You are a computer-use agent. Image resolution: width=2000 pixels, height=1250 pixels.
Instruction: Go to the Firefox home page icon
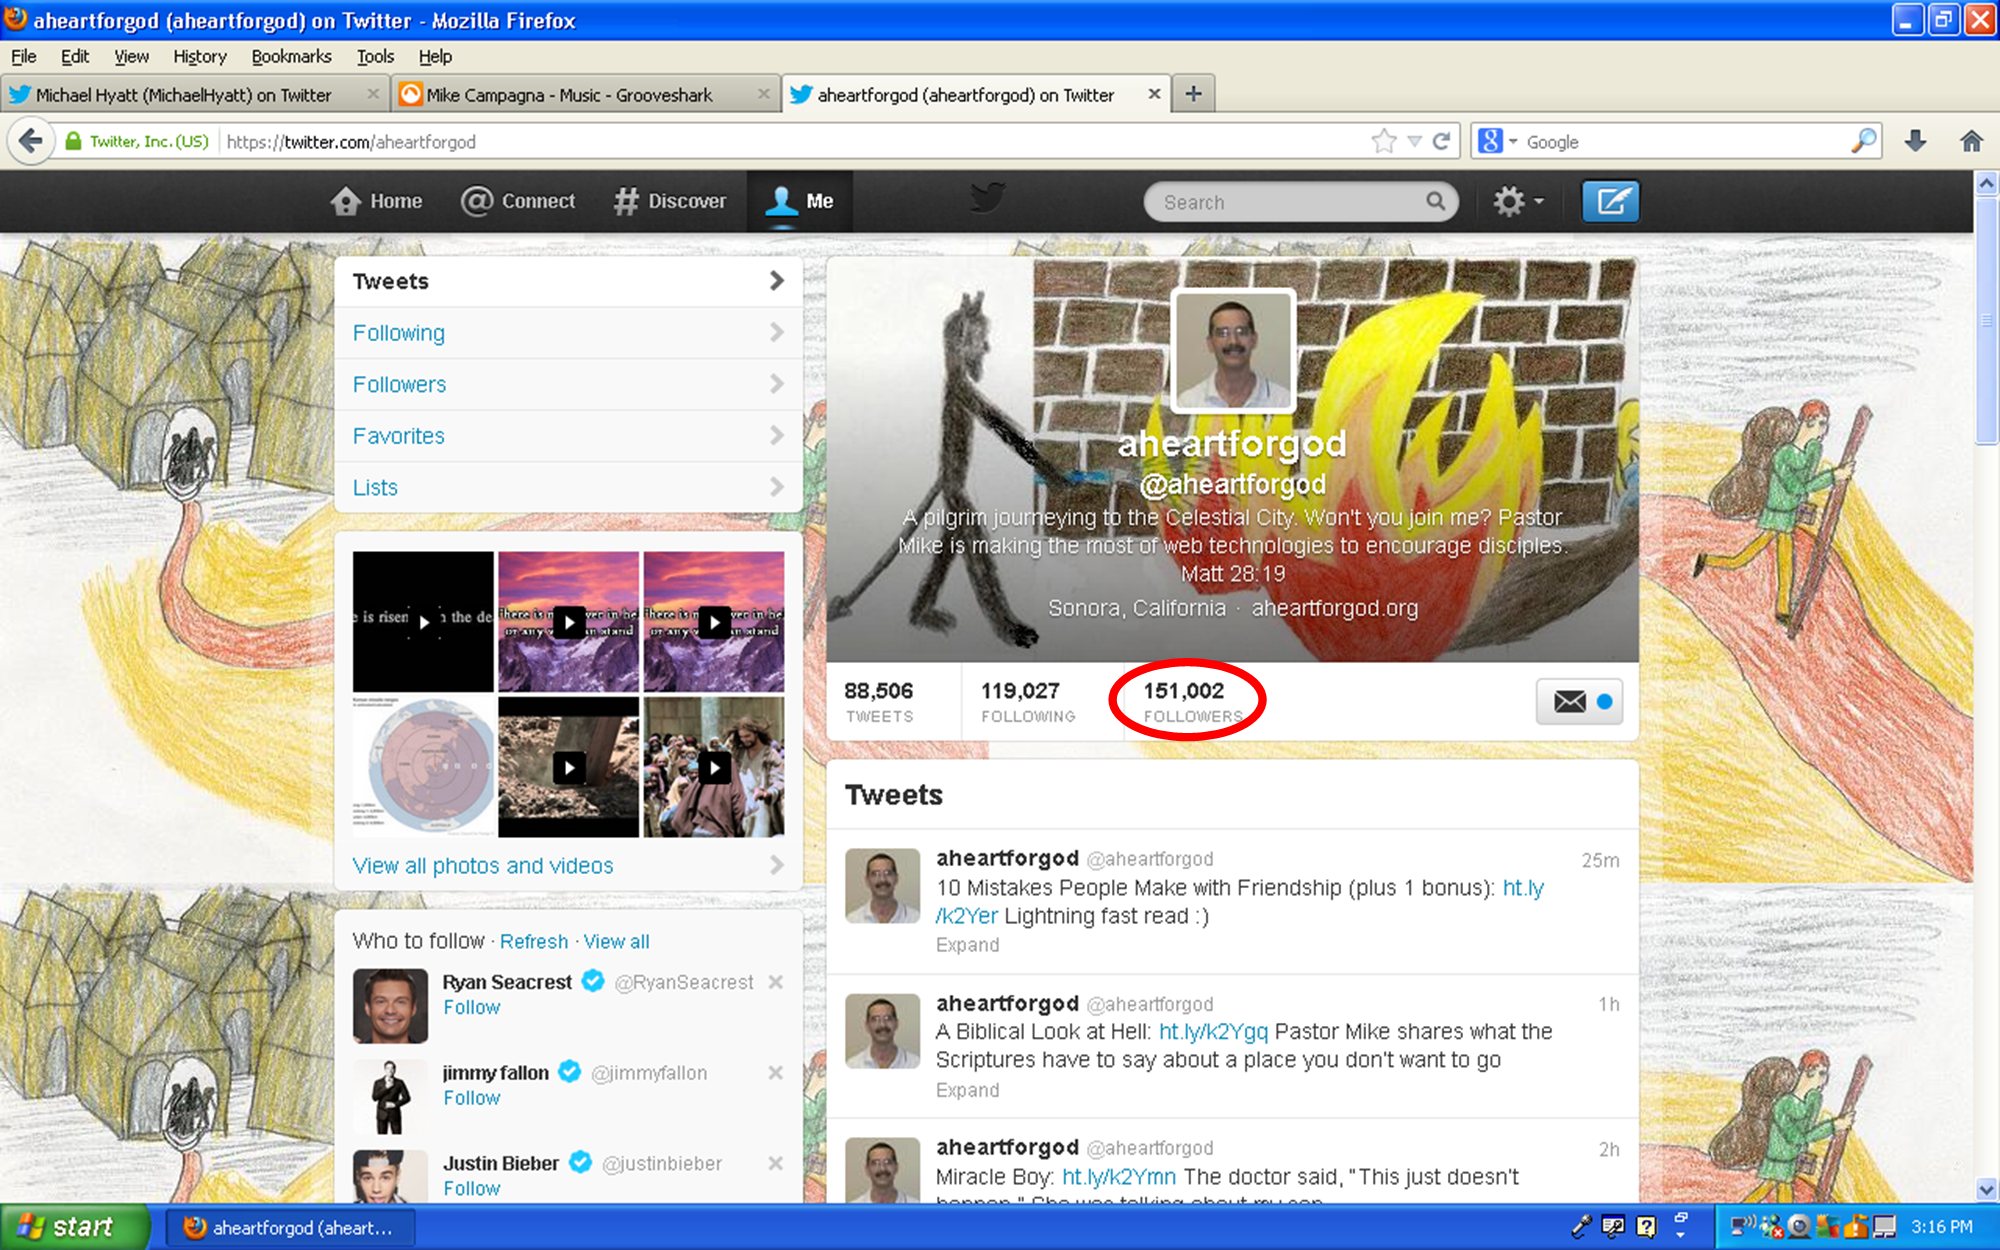click(1971, 141)
